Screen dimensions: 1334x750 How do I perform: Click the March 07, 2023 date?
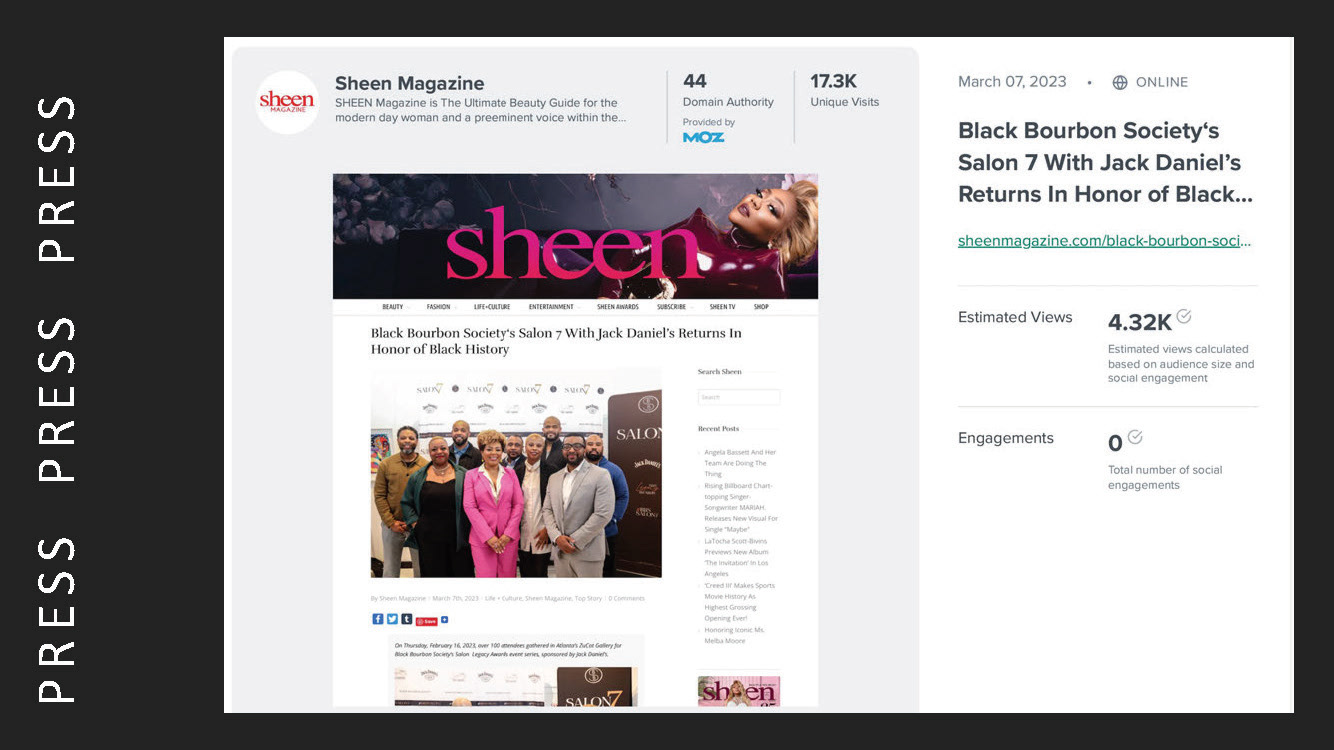pyautogui.click(x=1012, y=82)
